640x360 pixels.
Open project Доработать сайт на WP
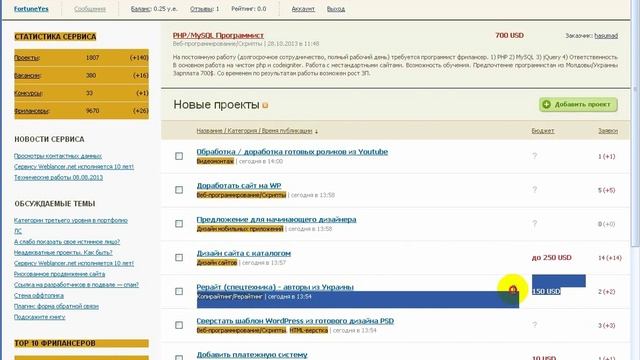(239, 186)
